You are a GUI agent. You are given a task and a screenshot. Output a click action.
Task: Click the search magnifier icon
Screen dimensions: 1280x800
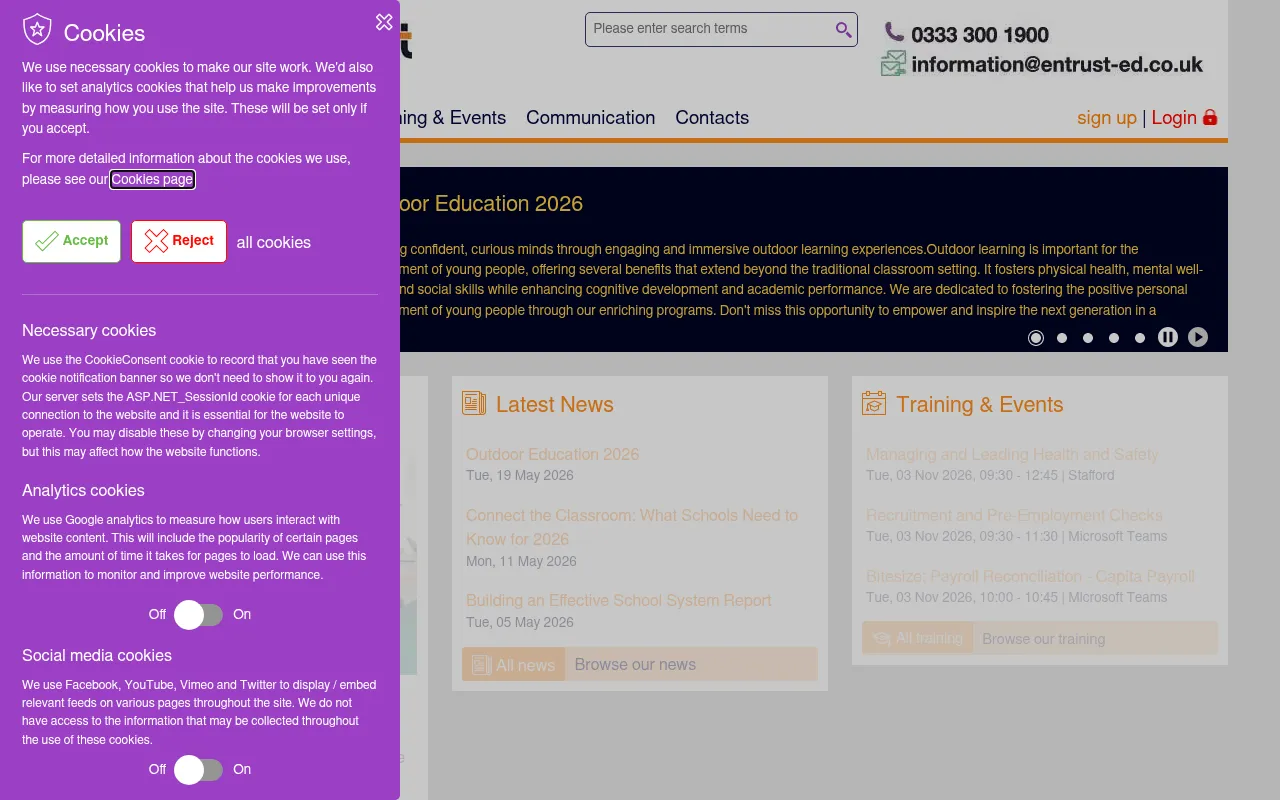(844, 29)
